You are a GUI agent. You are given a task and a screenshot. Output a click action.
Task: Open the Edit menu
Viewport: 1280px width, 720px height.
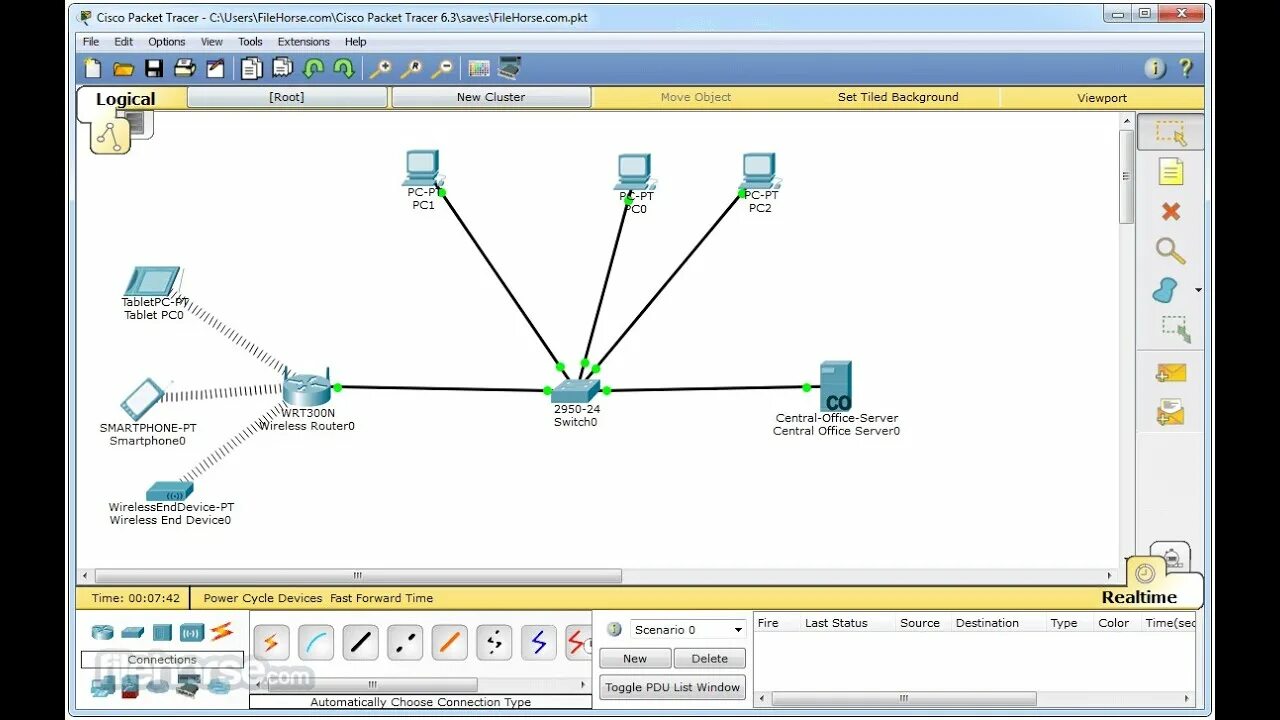pos(123,42)
